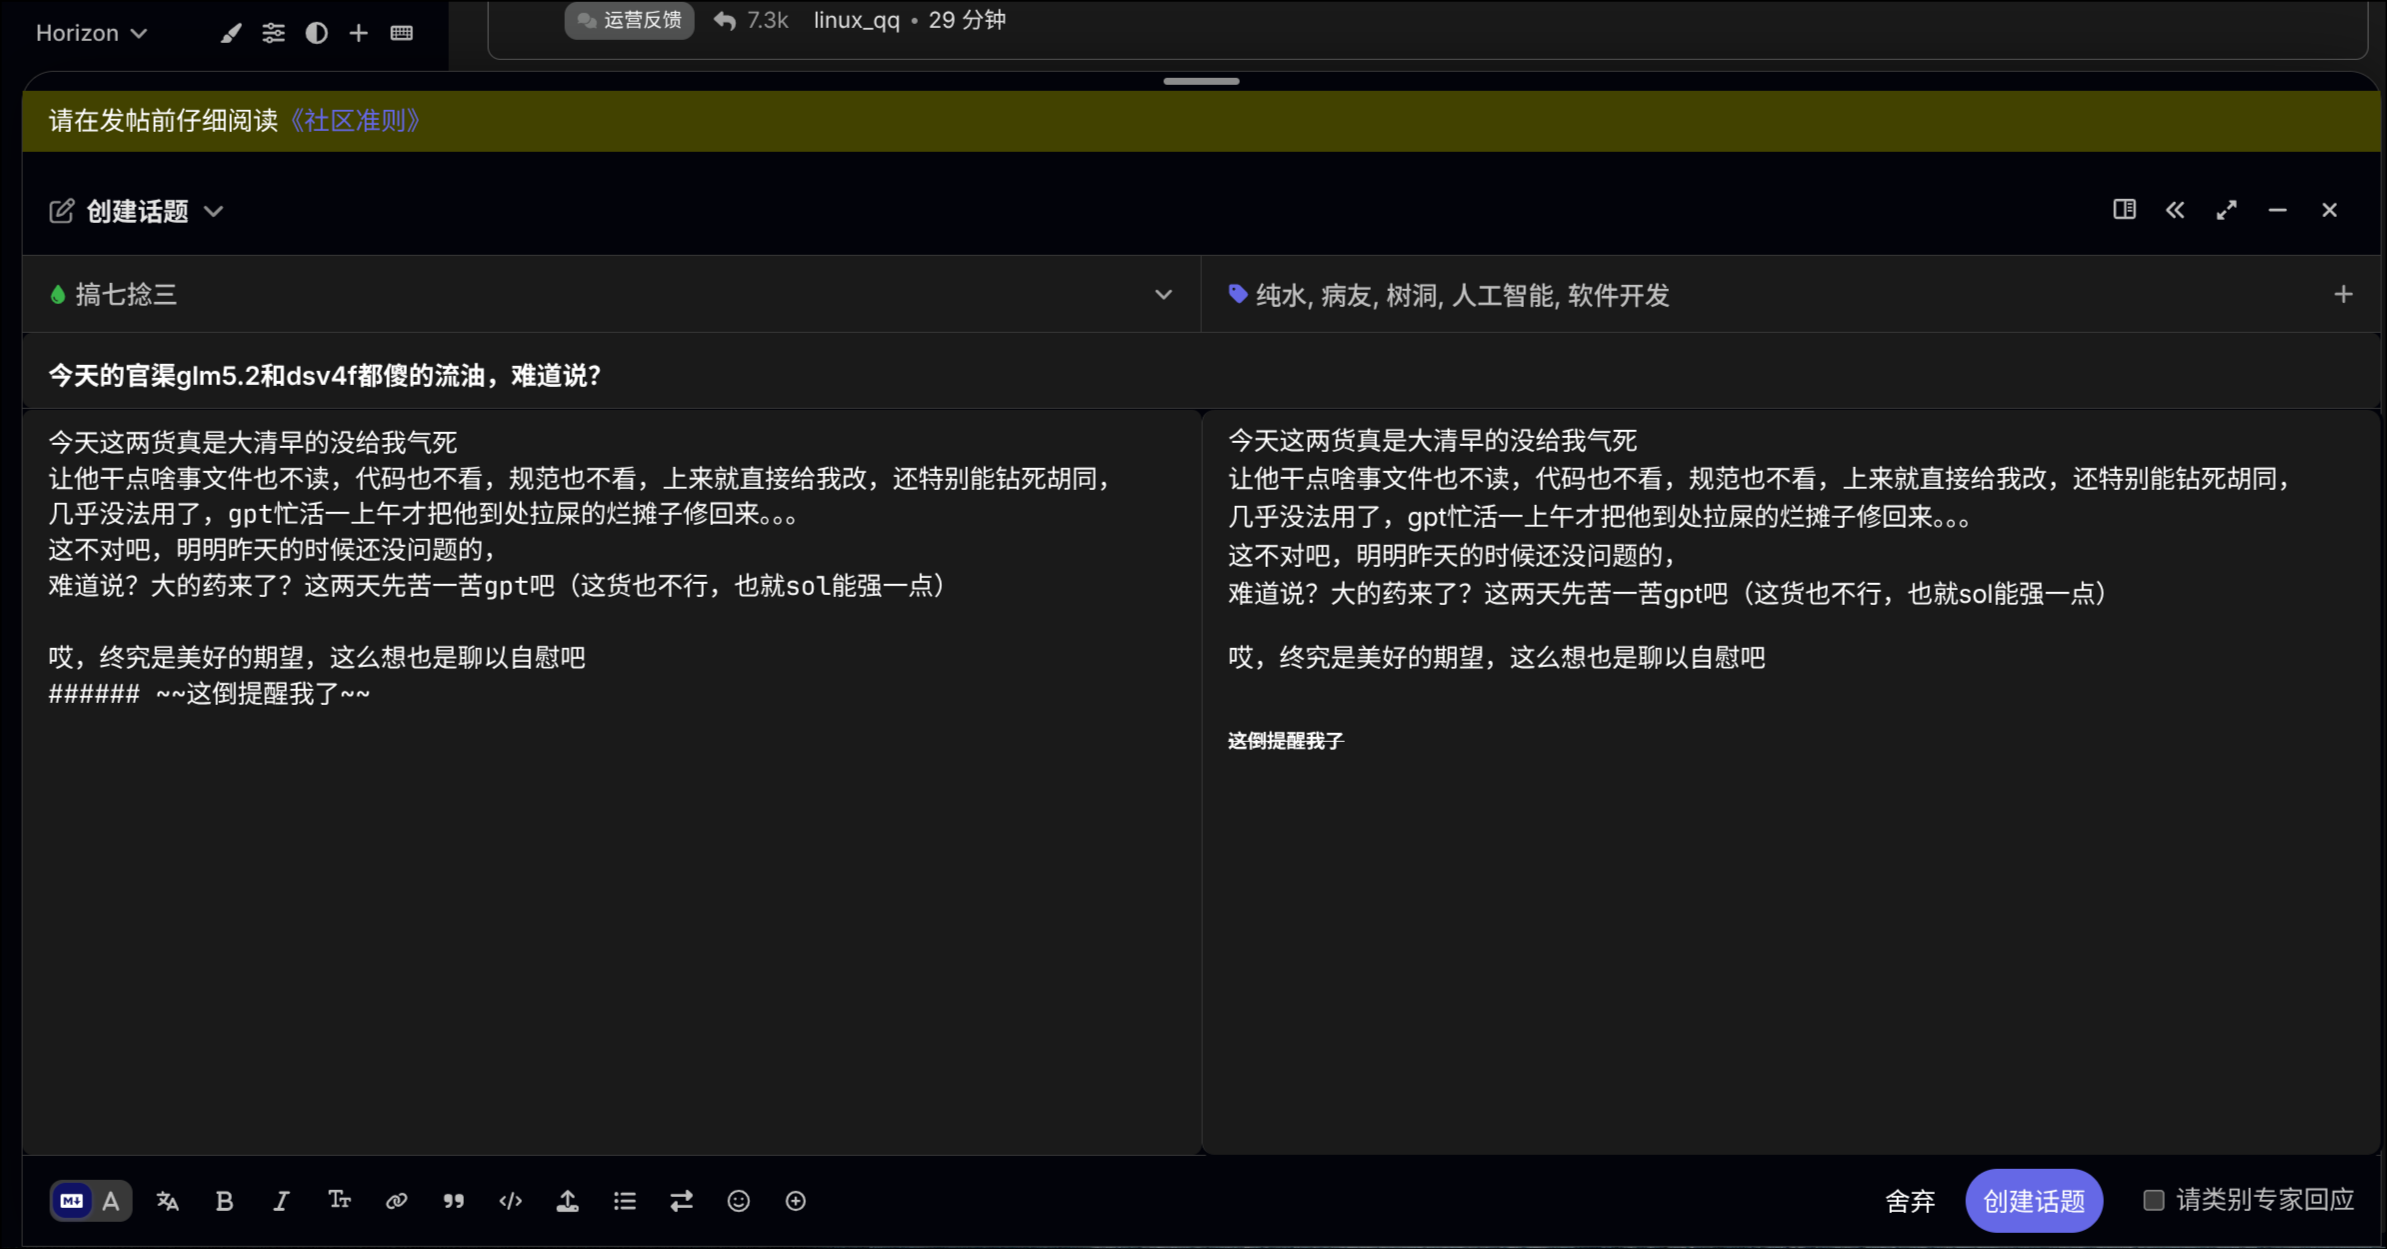Viewport: 2387px width, 1249px height.
Task: Click the translate icon in toolbar
Action: pyautogui.click(x=168, y=1201)
